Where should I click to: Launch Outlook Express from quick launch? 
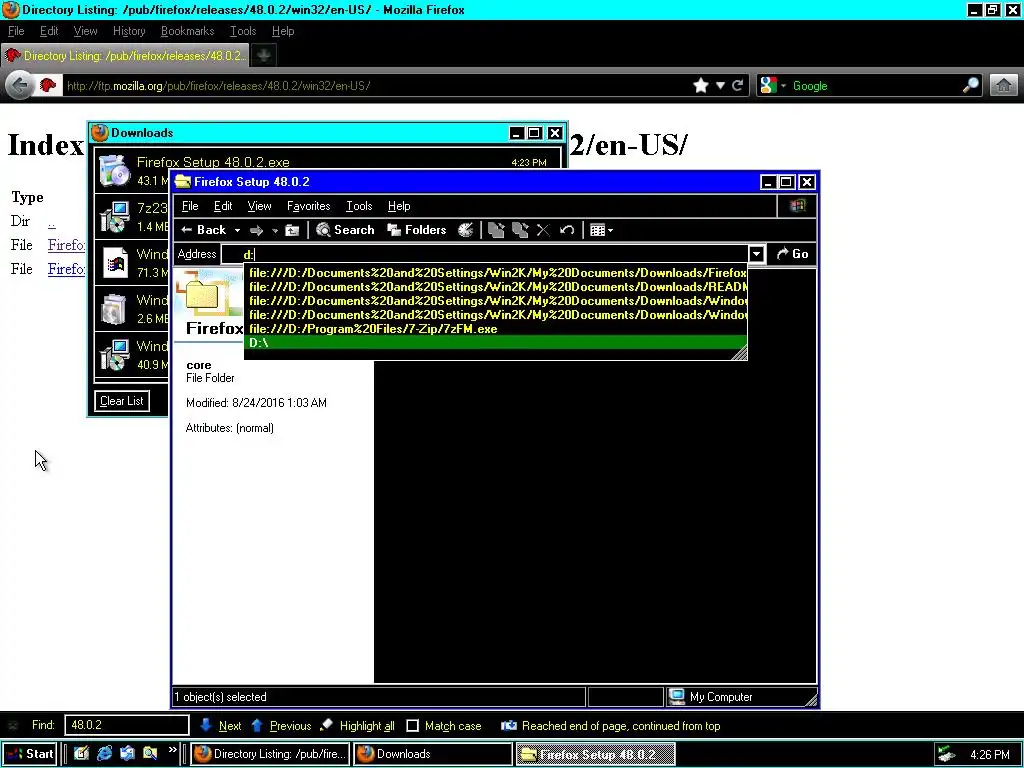tap(127, 754)
